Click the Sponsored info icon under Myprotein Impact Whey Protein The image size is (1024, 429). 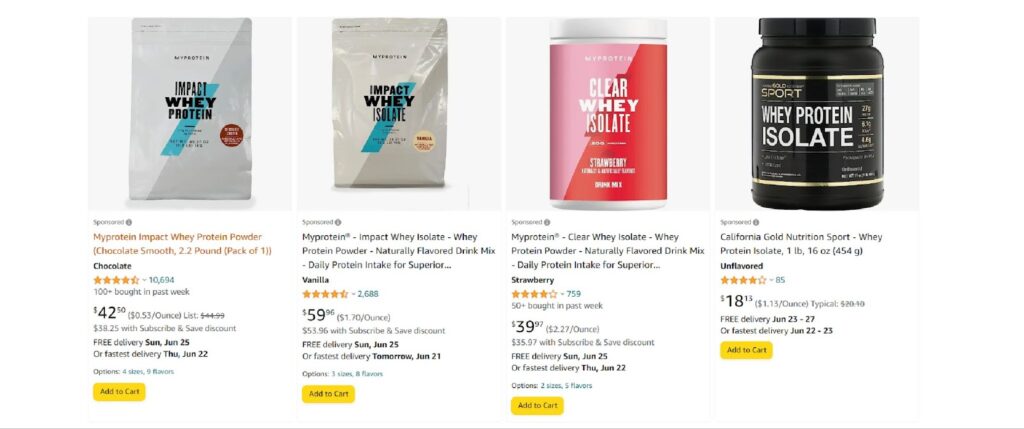click(129, 222)
